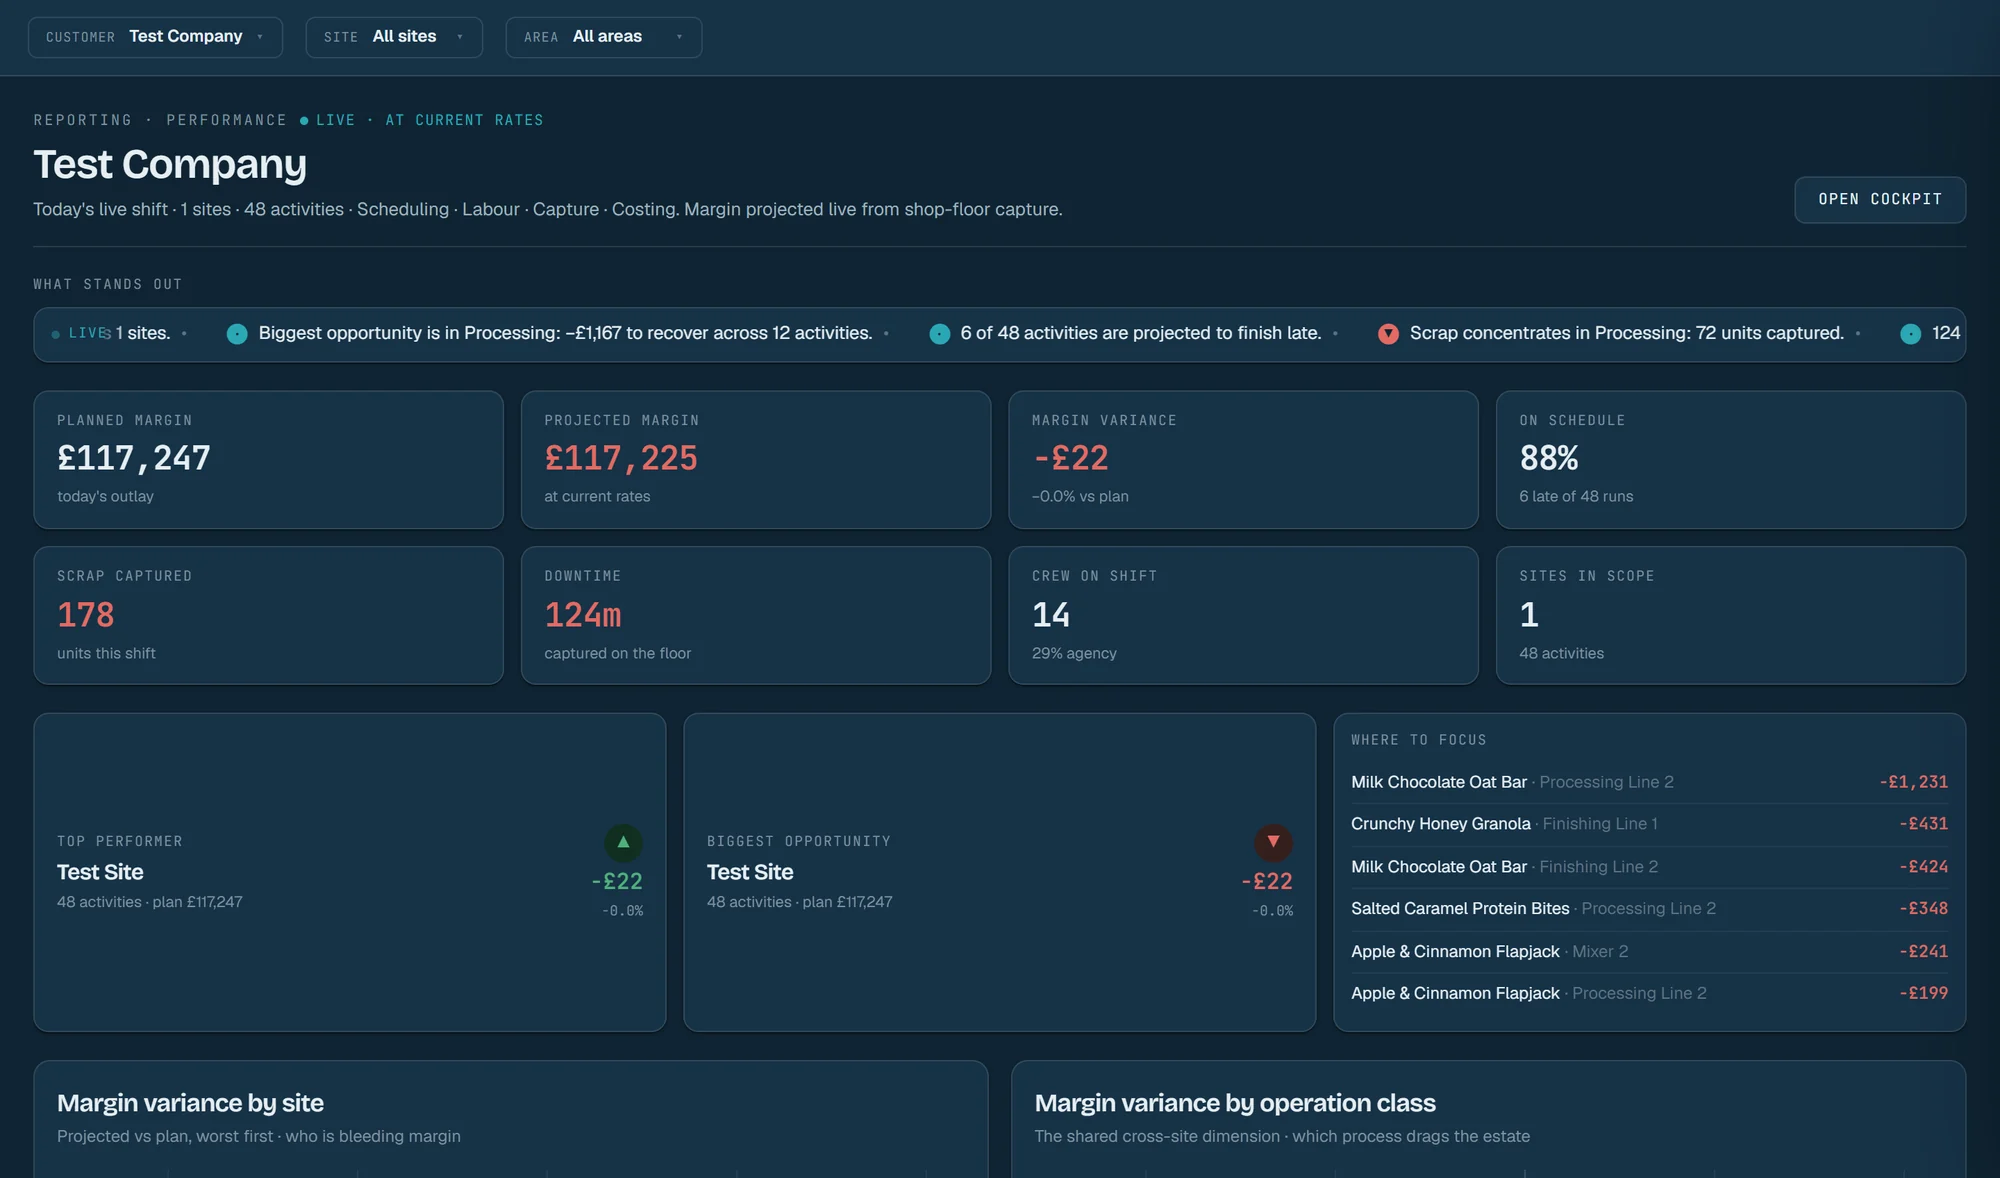Select Salted Caramel Protein Bites row
The height and width of the screenshot is (1178, 2000).
pos(1649,909)
